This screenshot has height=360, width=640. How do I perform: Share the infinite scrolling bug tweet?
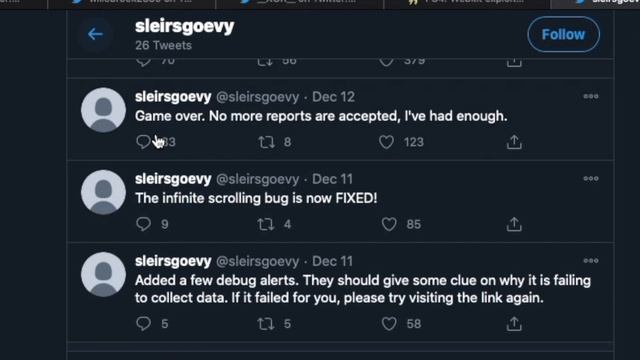click(514, 224)
